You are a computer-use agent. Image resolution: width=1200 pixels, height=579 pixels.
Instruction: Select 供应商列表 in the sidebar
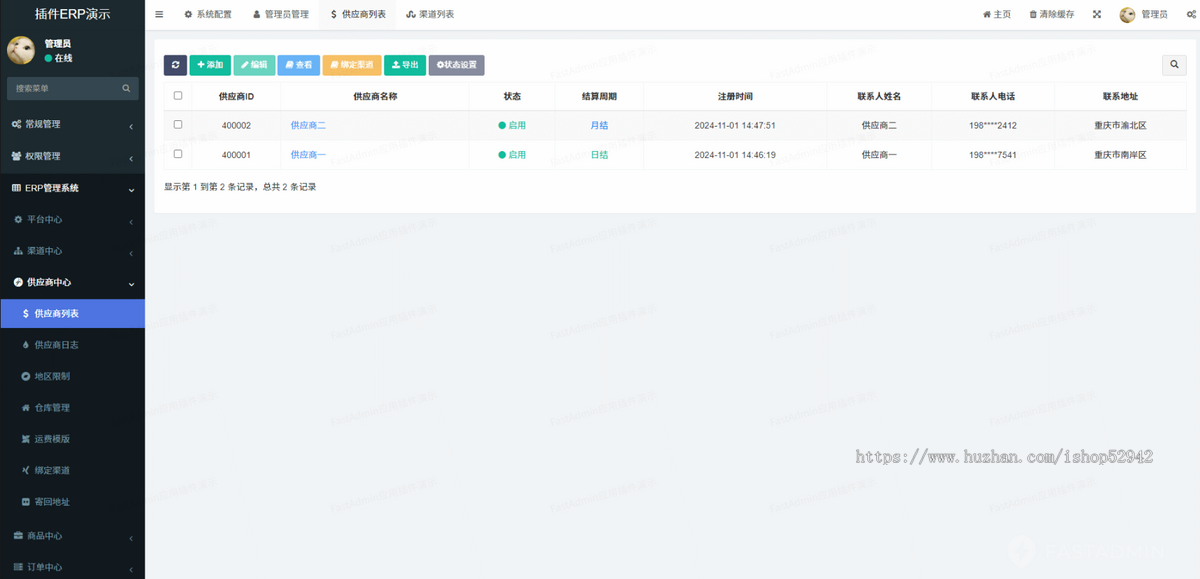point(72,314)
